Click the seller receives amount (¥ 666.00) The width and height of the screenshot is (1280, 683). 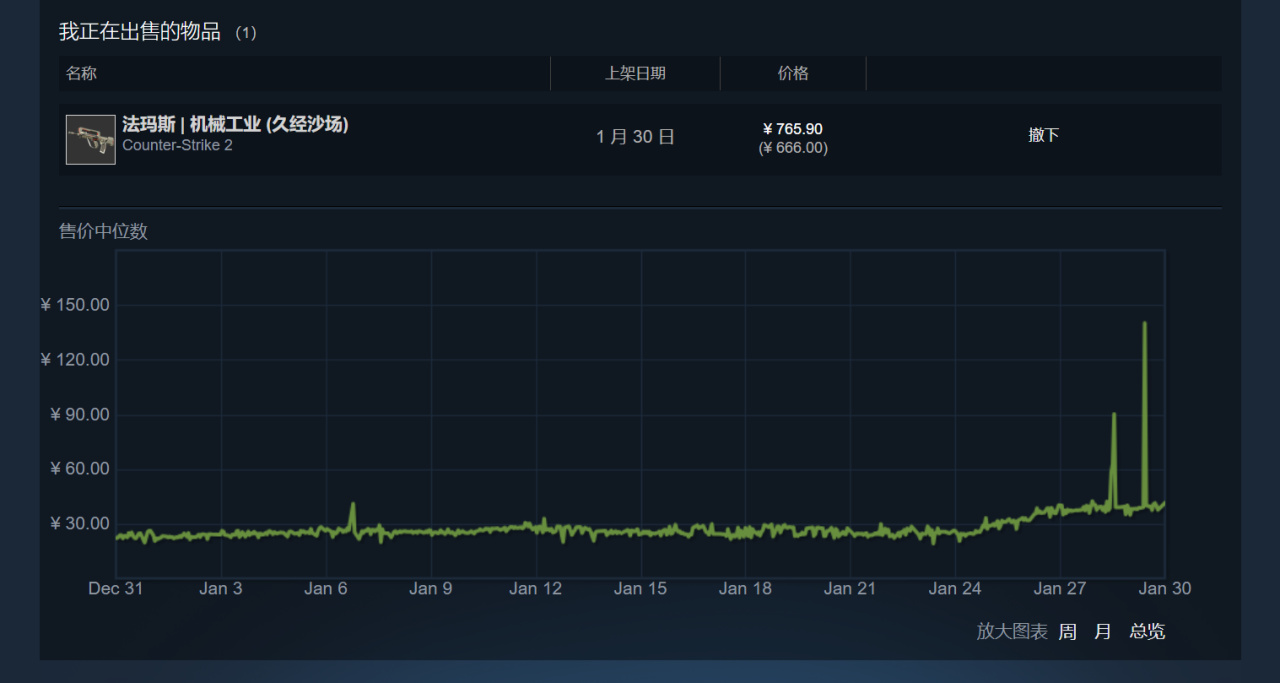point(793,148)
